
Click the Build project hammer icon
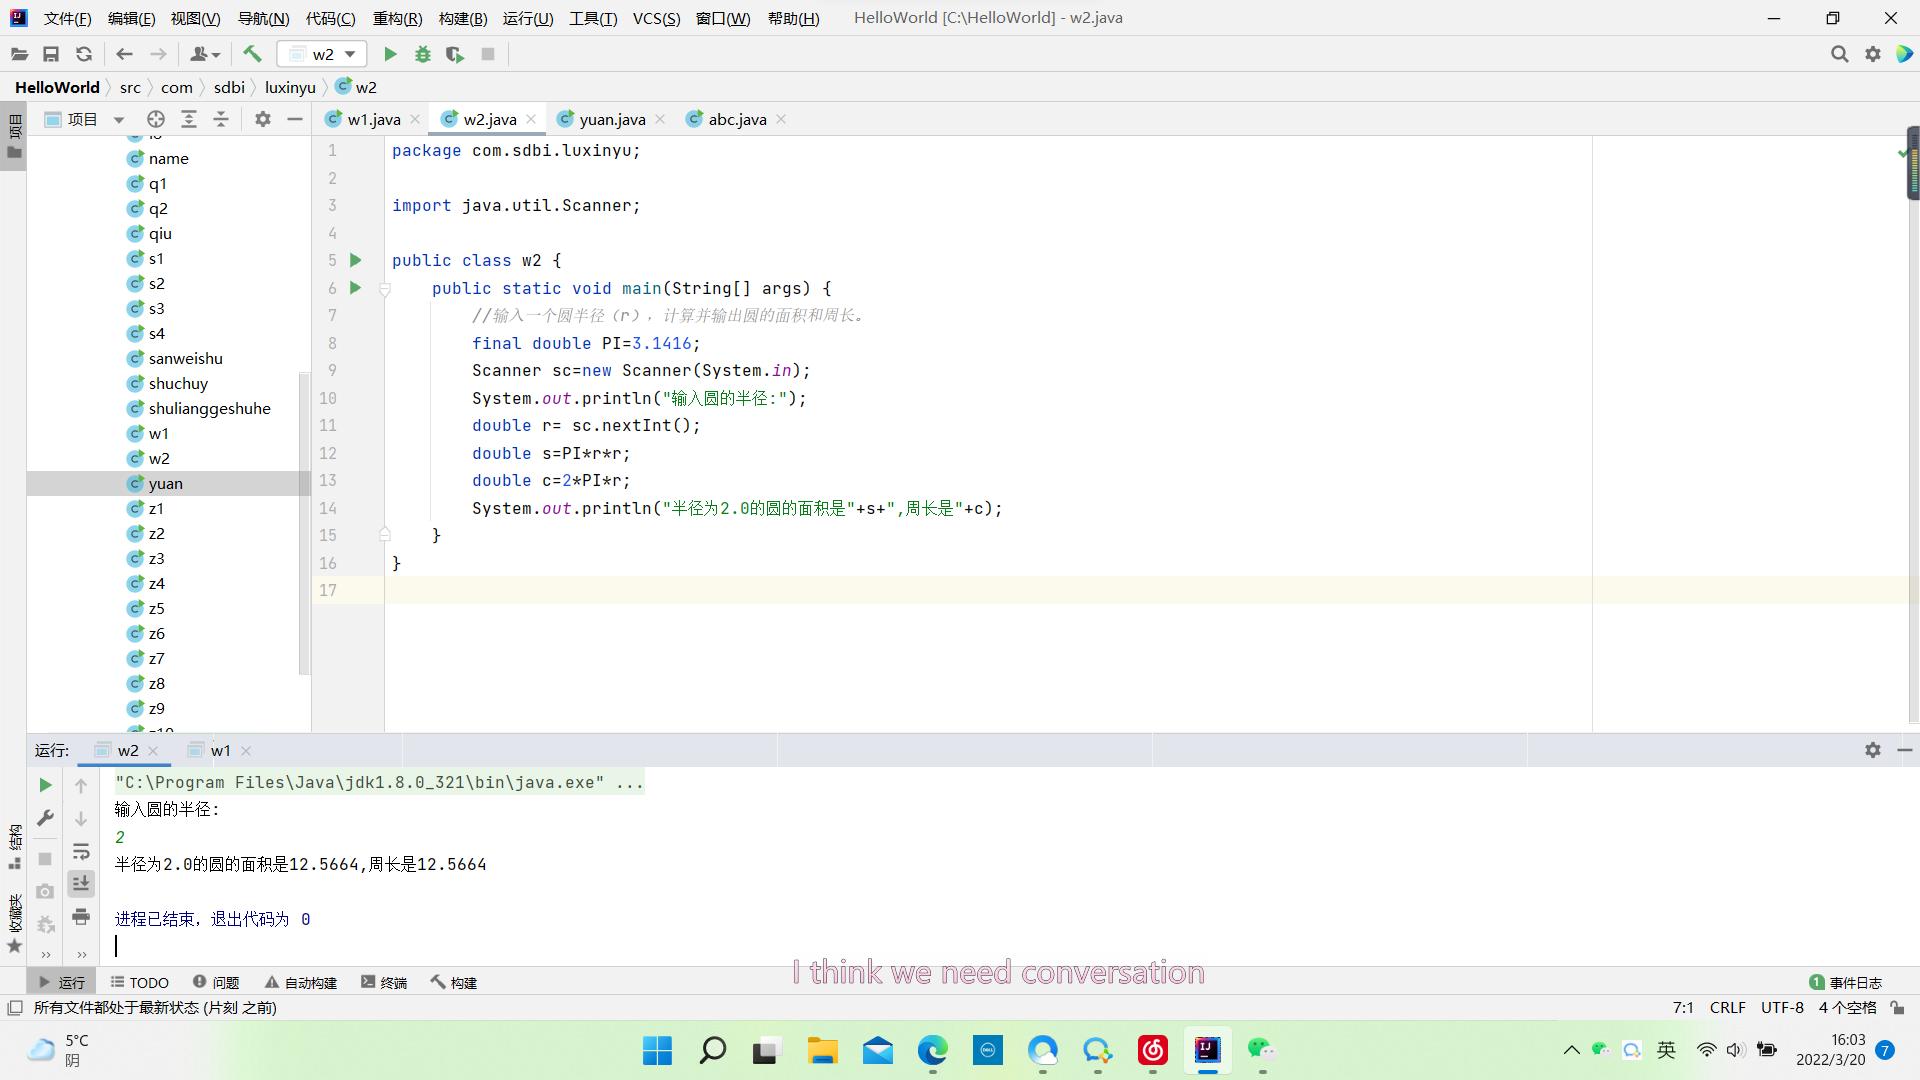pyautogui.click(x=252, y=54)
